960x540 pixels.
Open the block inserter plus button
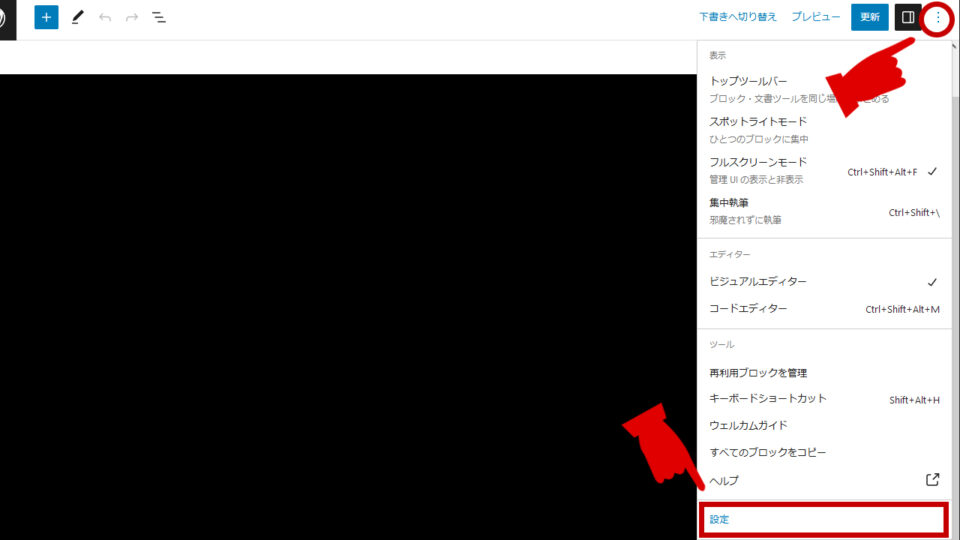46,18
